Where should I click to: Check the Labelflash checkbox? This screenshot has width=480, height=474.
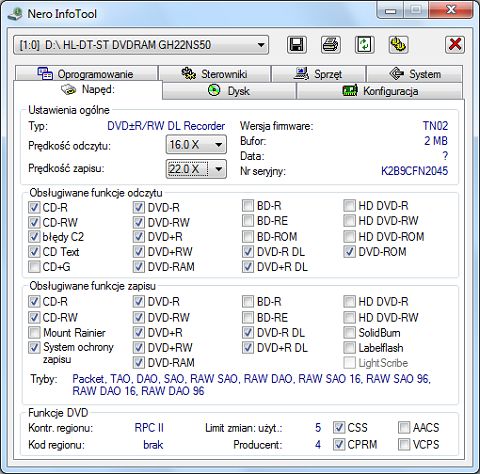point(349,348)
